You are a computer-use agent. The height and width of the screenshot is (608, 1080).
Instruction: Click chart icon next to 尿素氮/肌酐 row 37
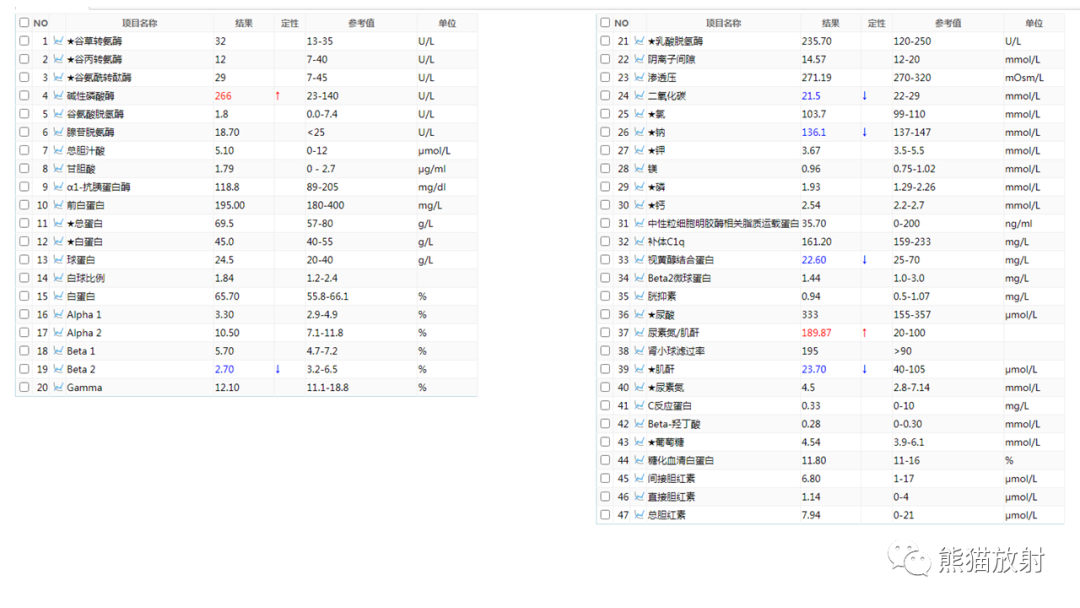pyautogui.click(x=639, y=333)
